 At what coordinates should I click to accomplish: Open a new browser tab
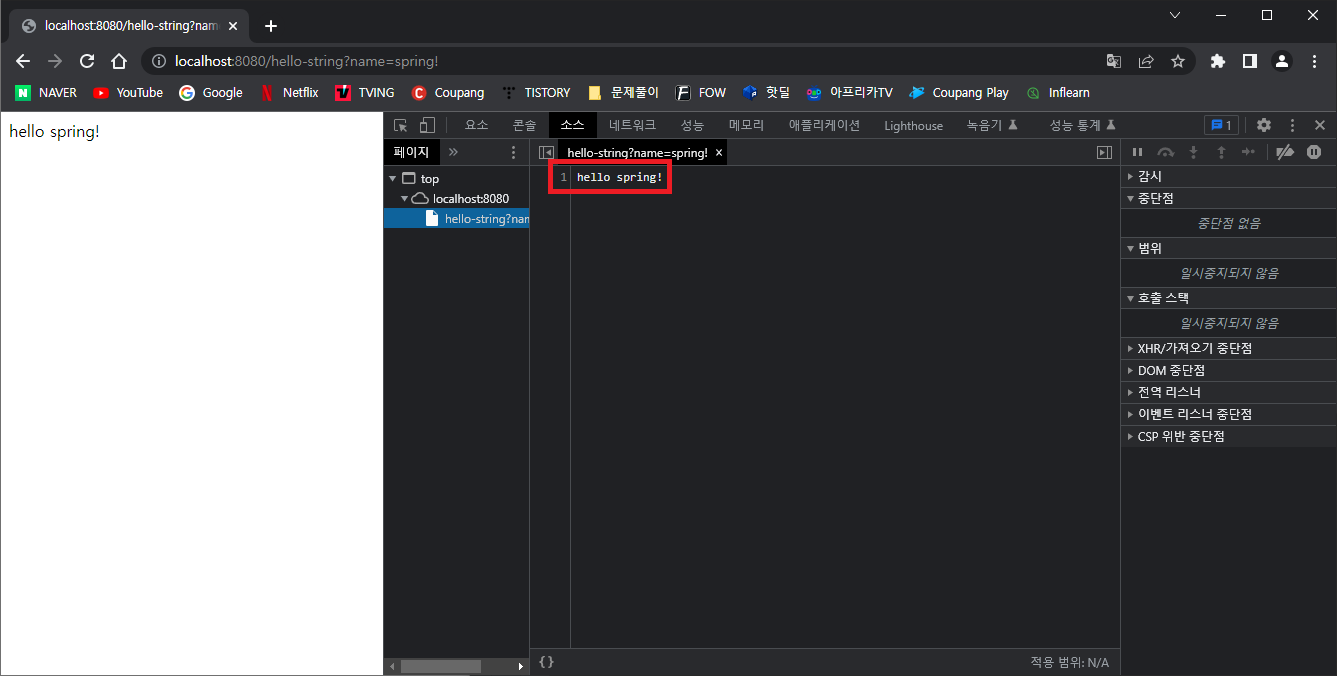click(x=270, y=26)
